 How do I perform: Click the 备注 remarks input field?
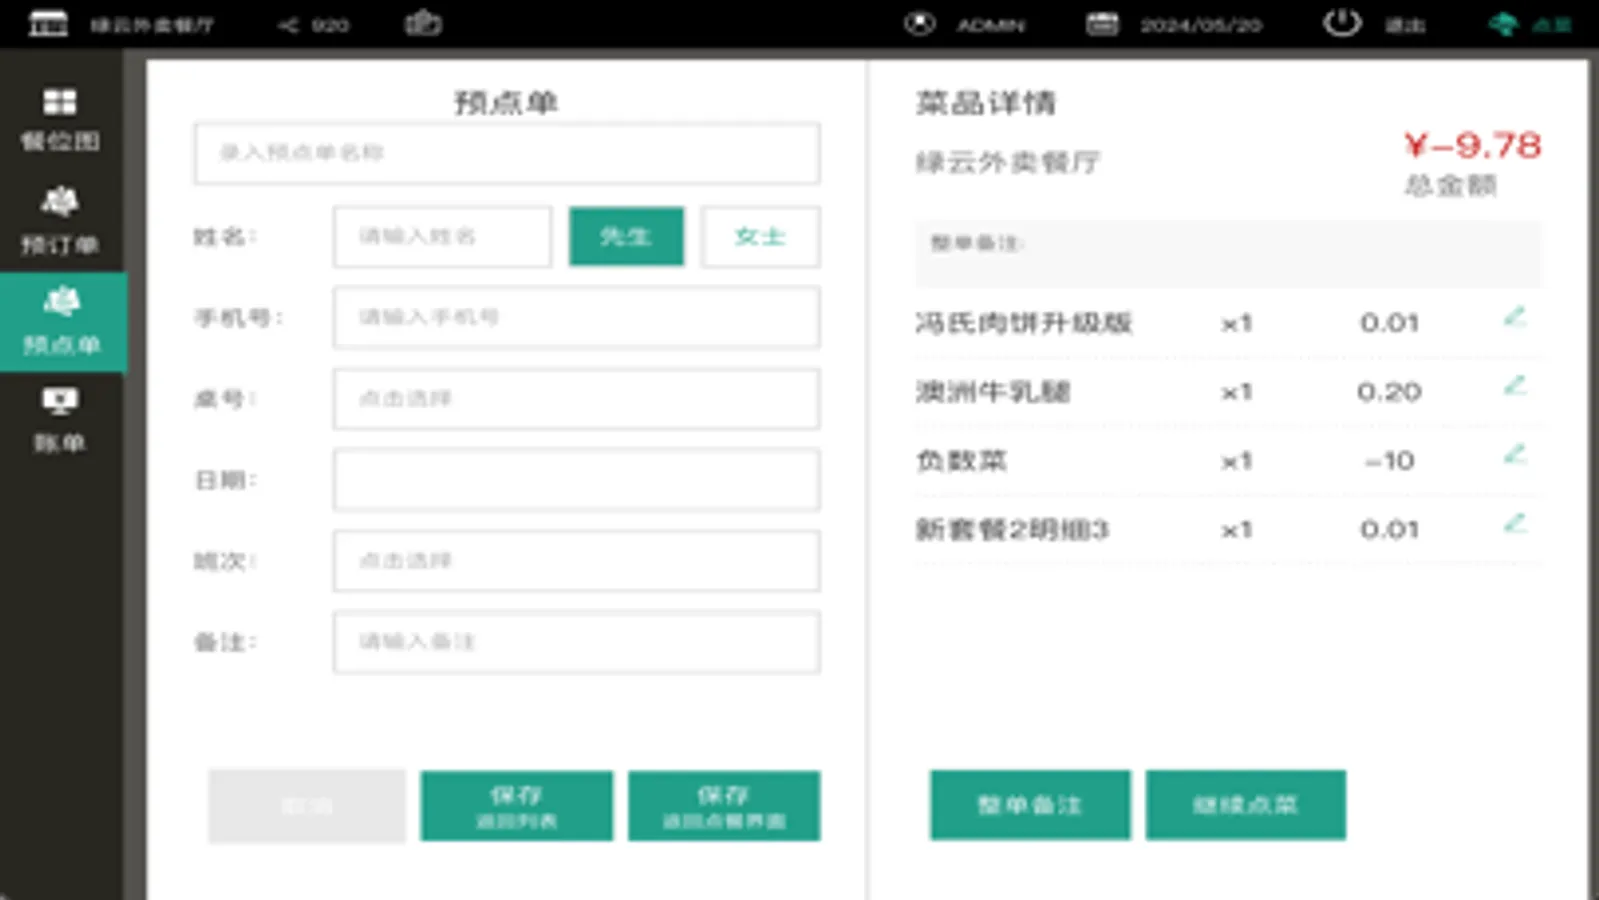[576, 642]
